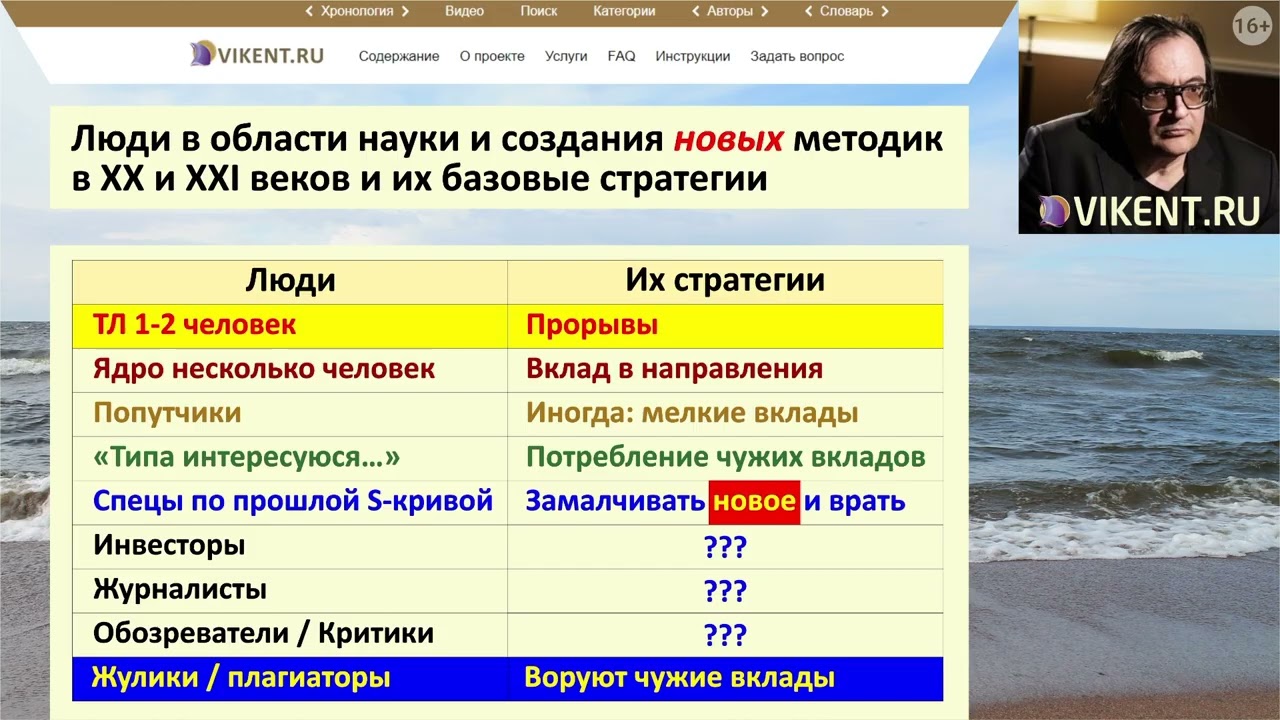Open the Видео navigation item
The width and height of the screenshot is (1280, 720).
(x=464, y=12)
